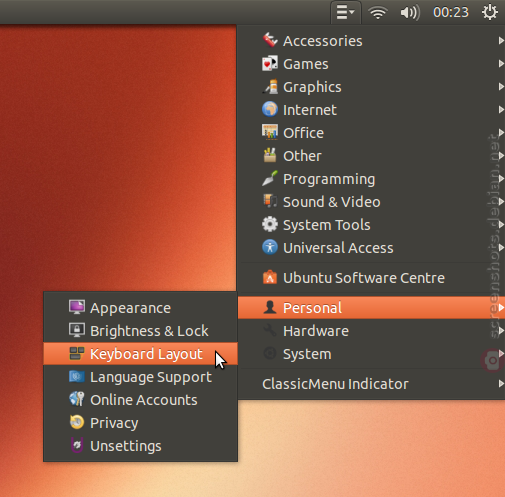
Task: Click the Accessories Swiss knife icon
Action: [x=270, y=40]
